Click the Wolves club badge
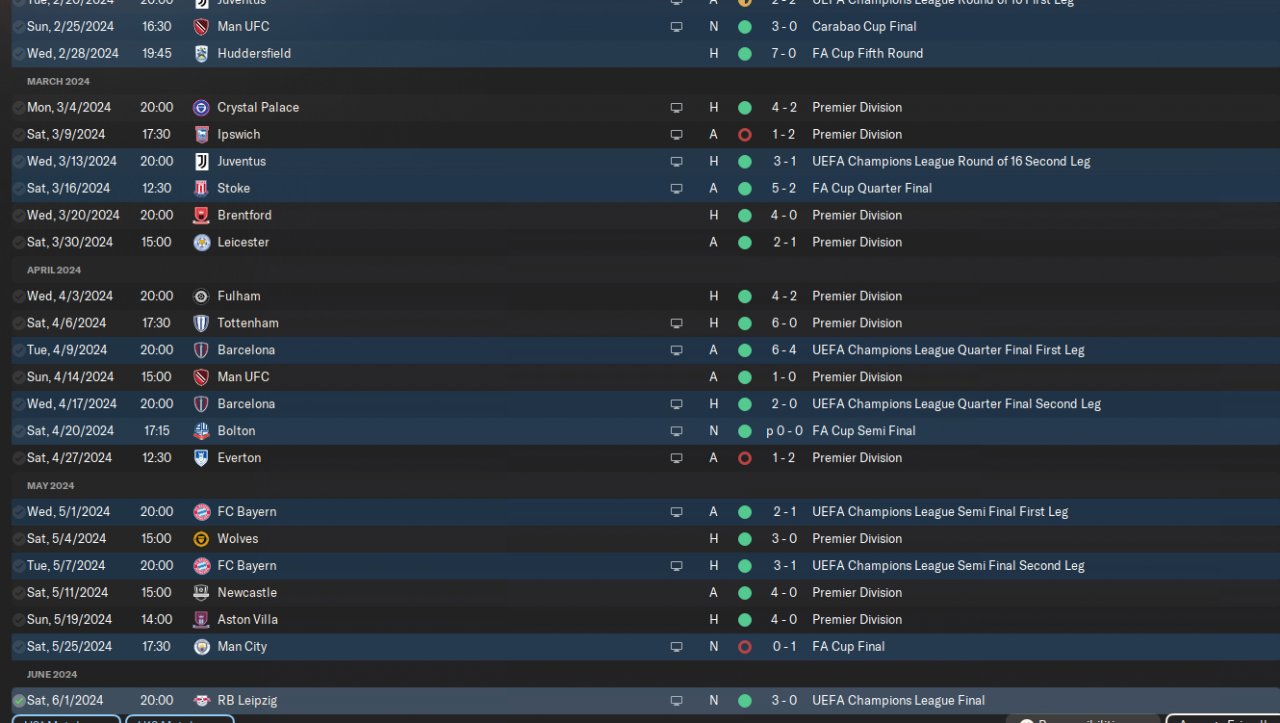Image resolution: width=1280 pixels, height=723 pixels. click(201, 538)
